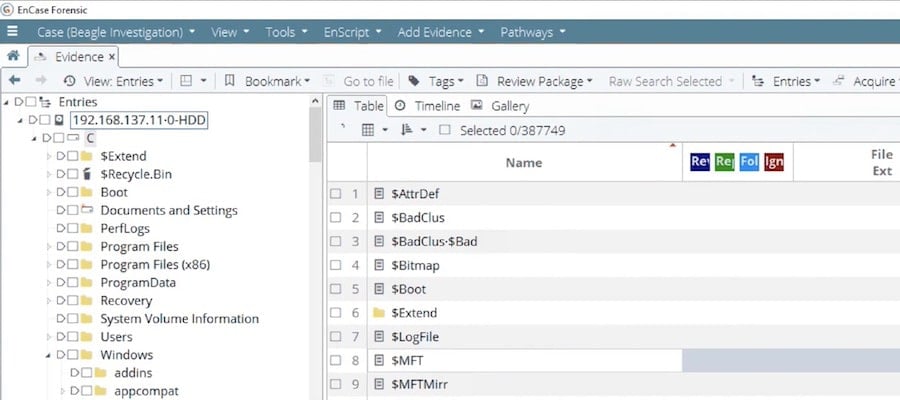The image size is (900, 400).
Task: Click the Rep green tag column icon
Action: pos(724,162)
